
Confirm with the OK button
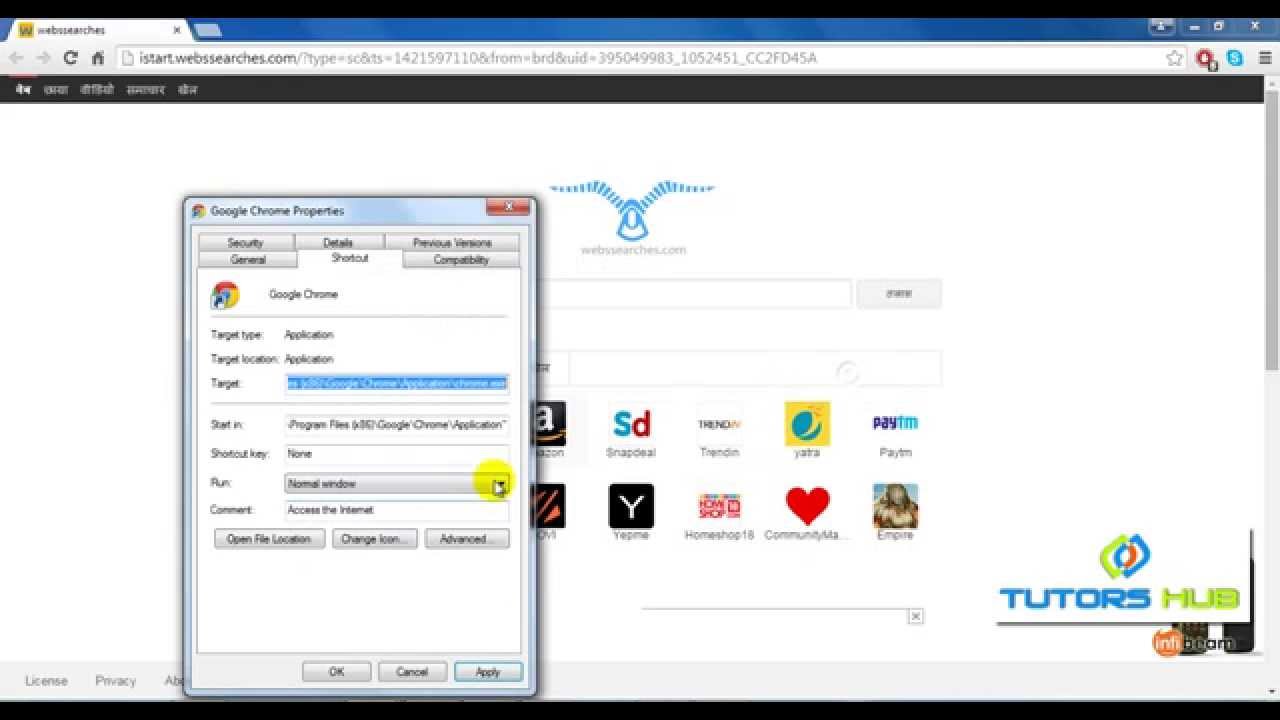point(337,672)
